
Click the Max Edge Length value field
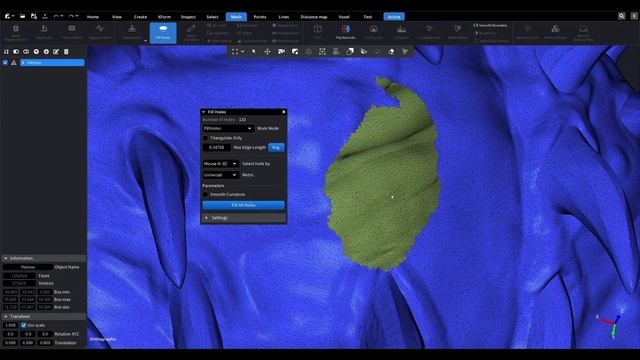(x=217, y=147)
